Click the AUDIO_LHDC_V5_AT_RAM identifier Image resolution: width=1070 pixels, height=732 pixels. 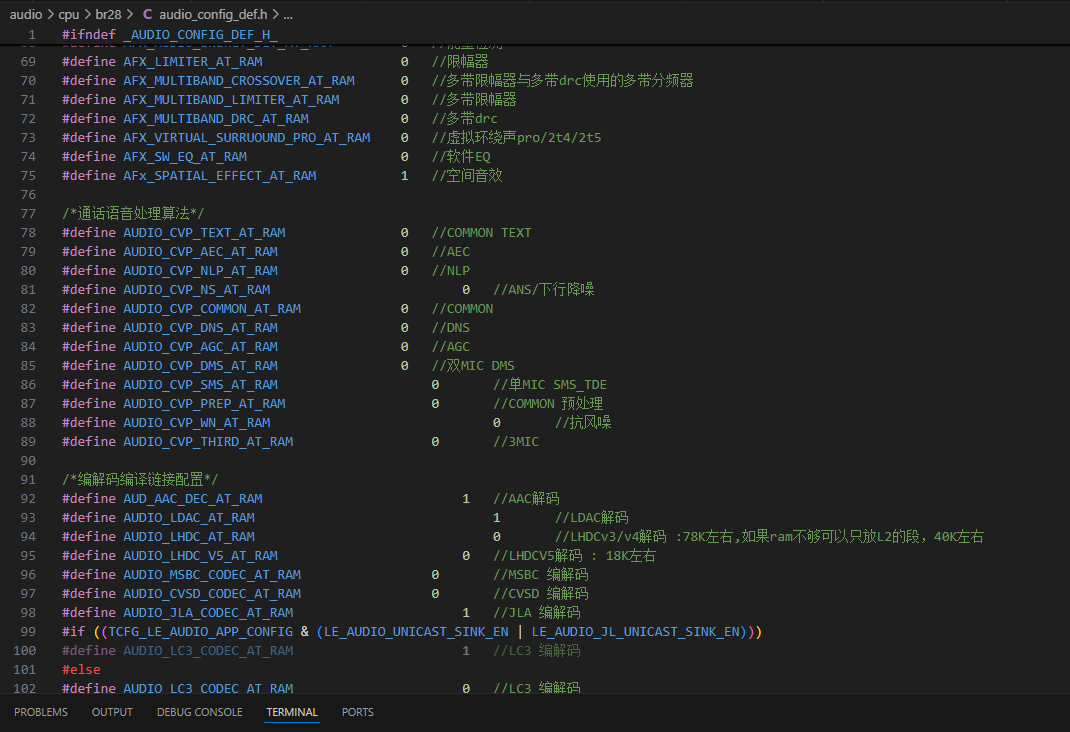pyautogui.click(x=201, y=556)
